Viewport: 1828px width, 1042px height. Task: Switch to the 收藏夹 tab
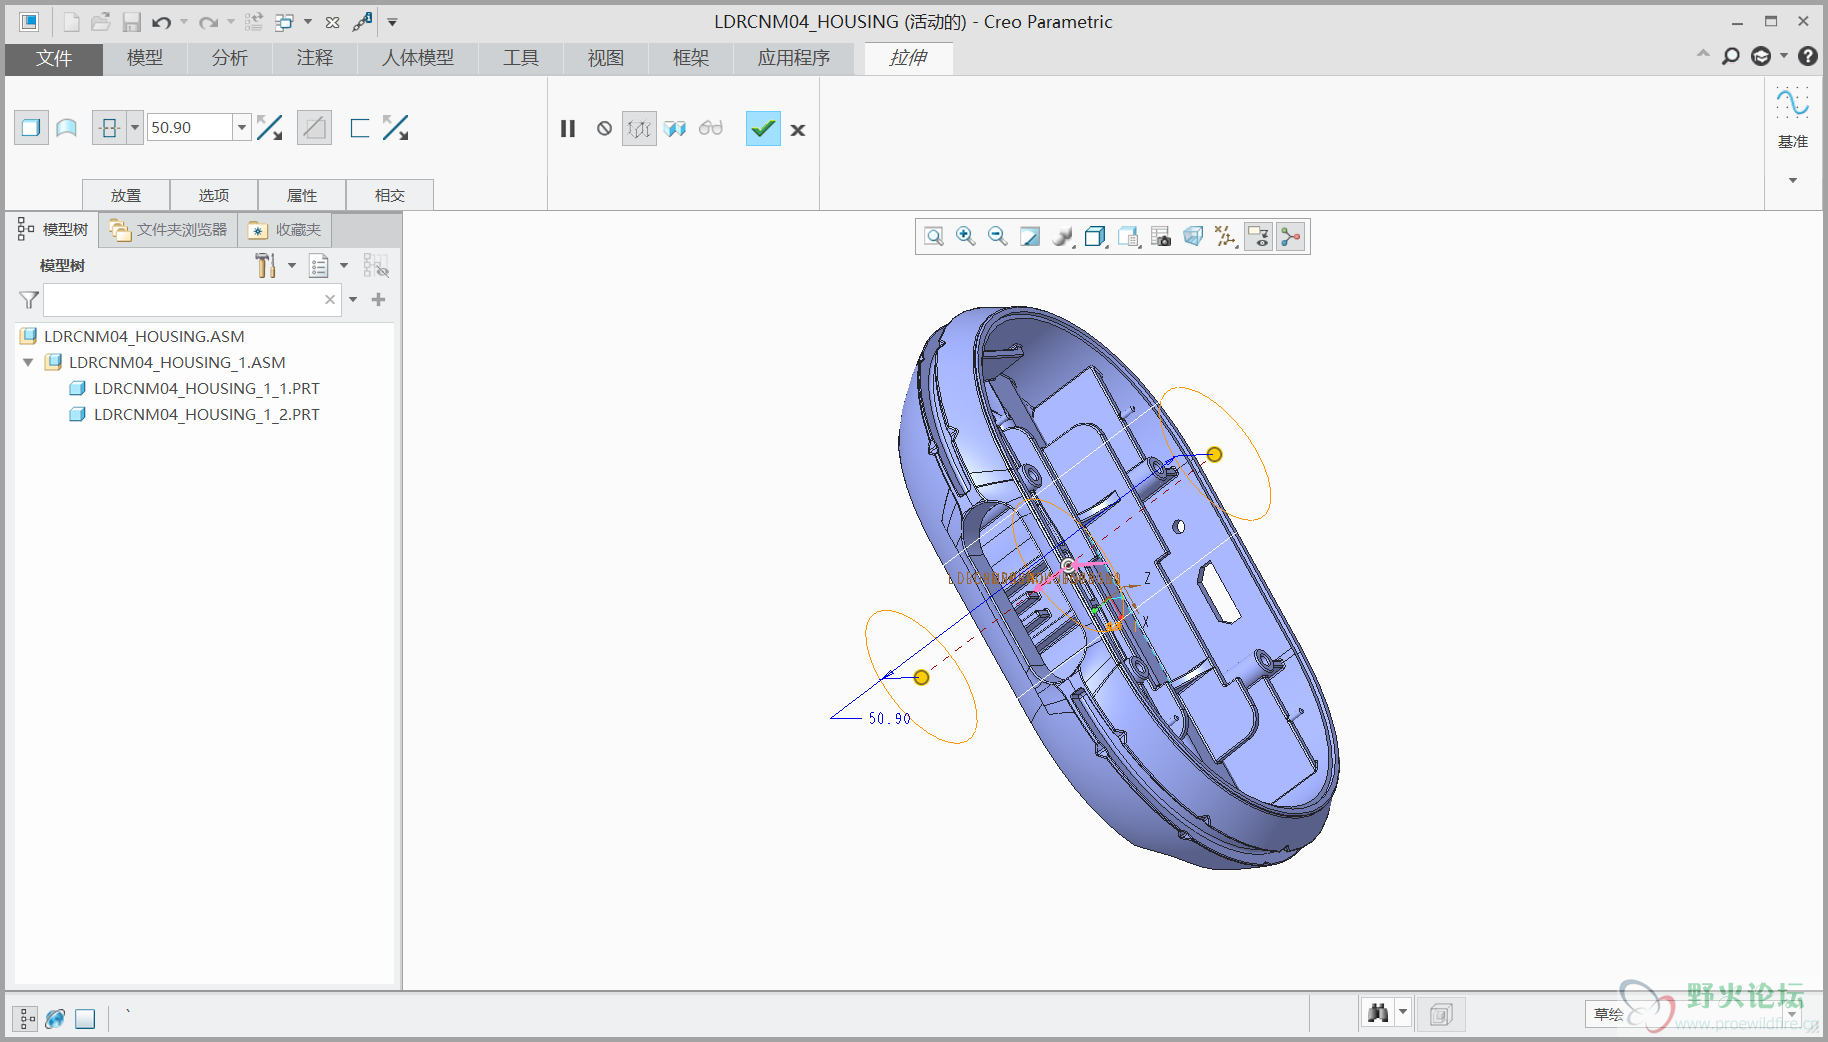pos(285,230)
